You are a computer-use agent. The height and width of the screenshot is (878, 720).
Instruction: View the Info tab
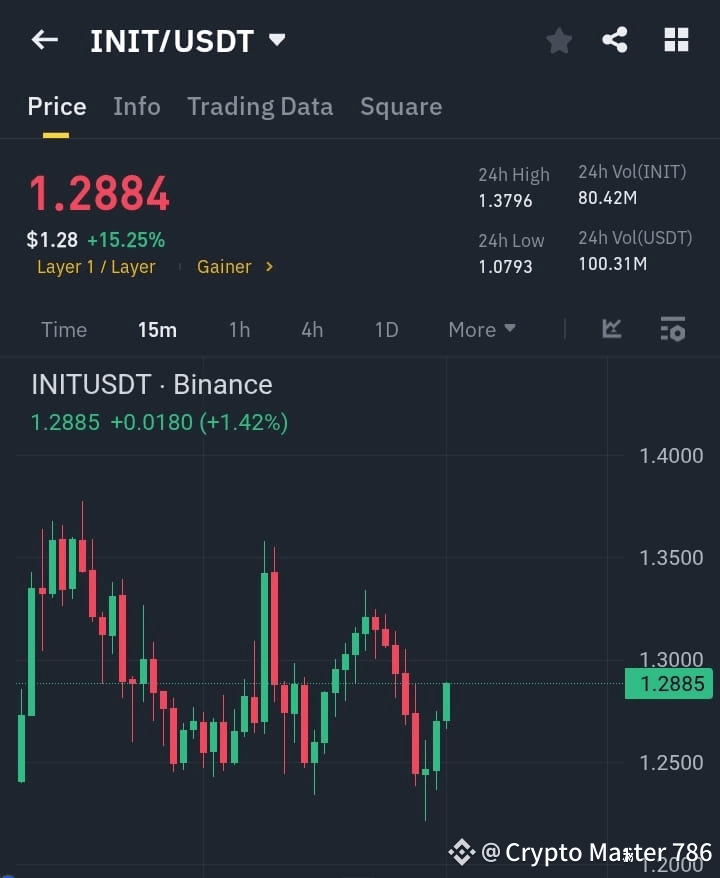[137, 106]
